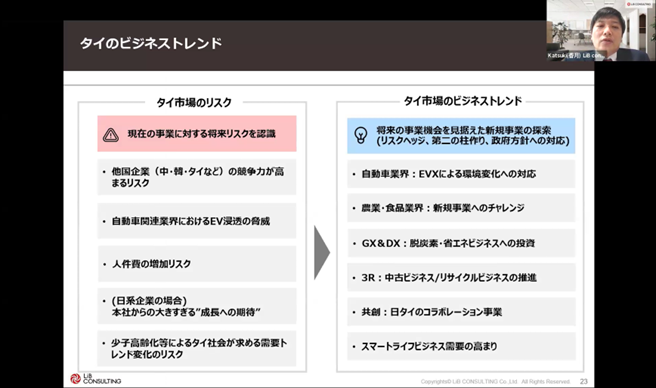This screenshot has height=388, width=656.
Task: Click the lightbulb idea icon
Action: coord(361,135)
